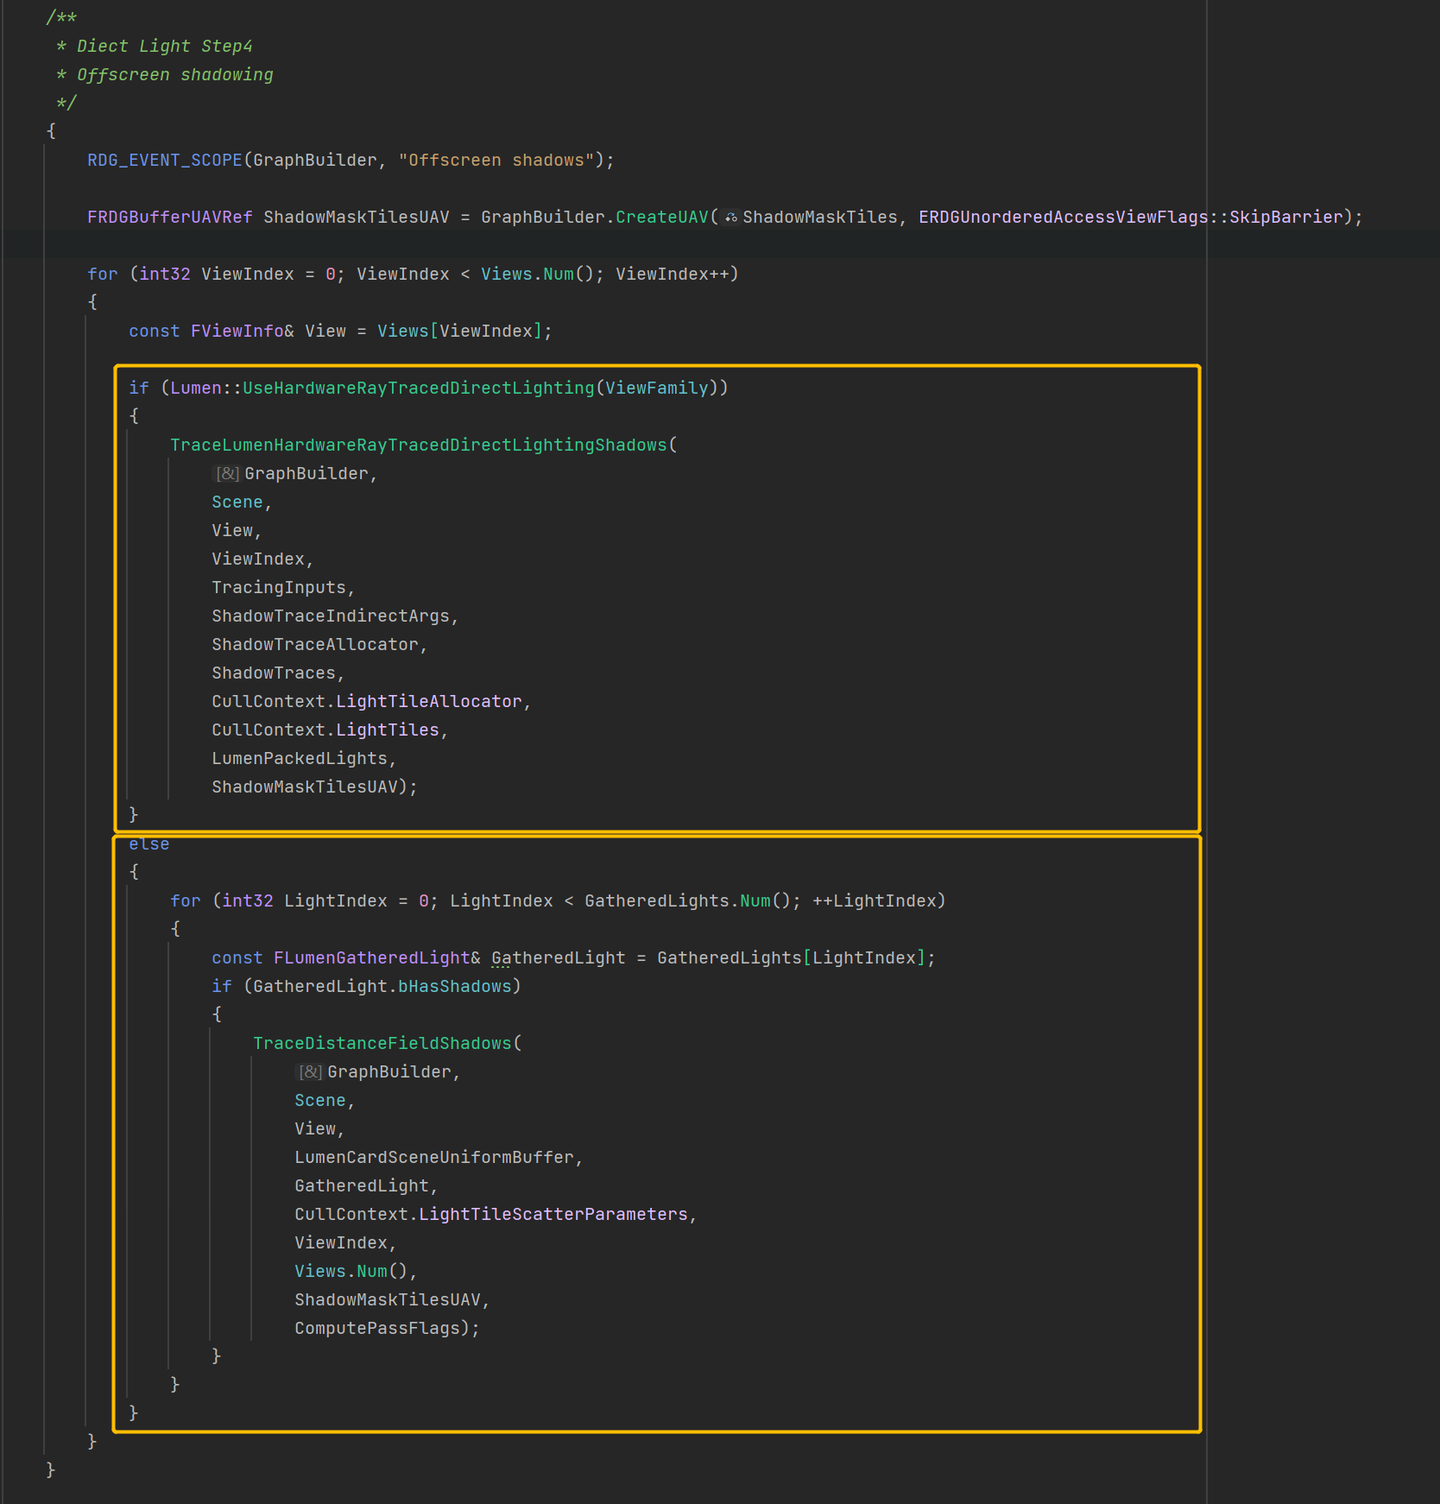This screenshot has height=1504, width=1440.
Task: Click the "Offscreen shadowing" comment line
Action: click(x=175, y=75)
